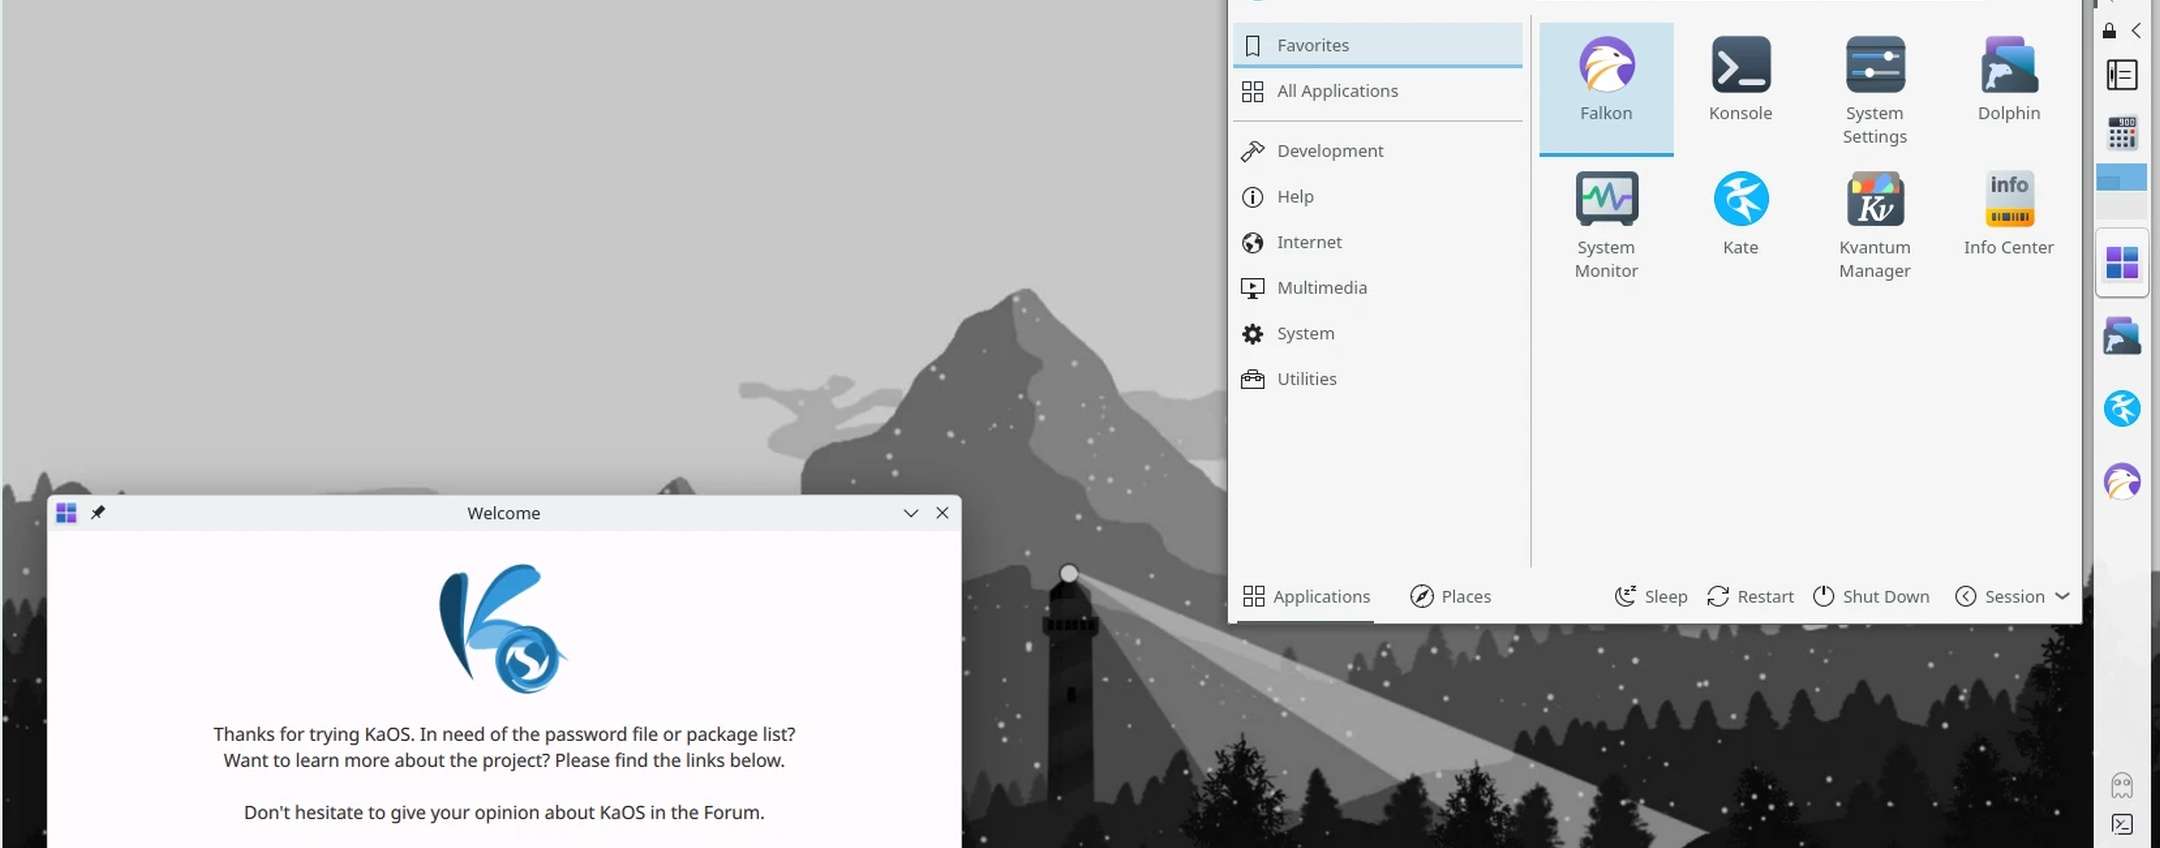
Task: Launch Falkon browser from Favorites grid
Action: [1606, 88]
